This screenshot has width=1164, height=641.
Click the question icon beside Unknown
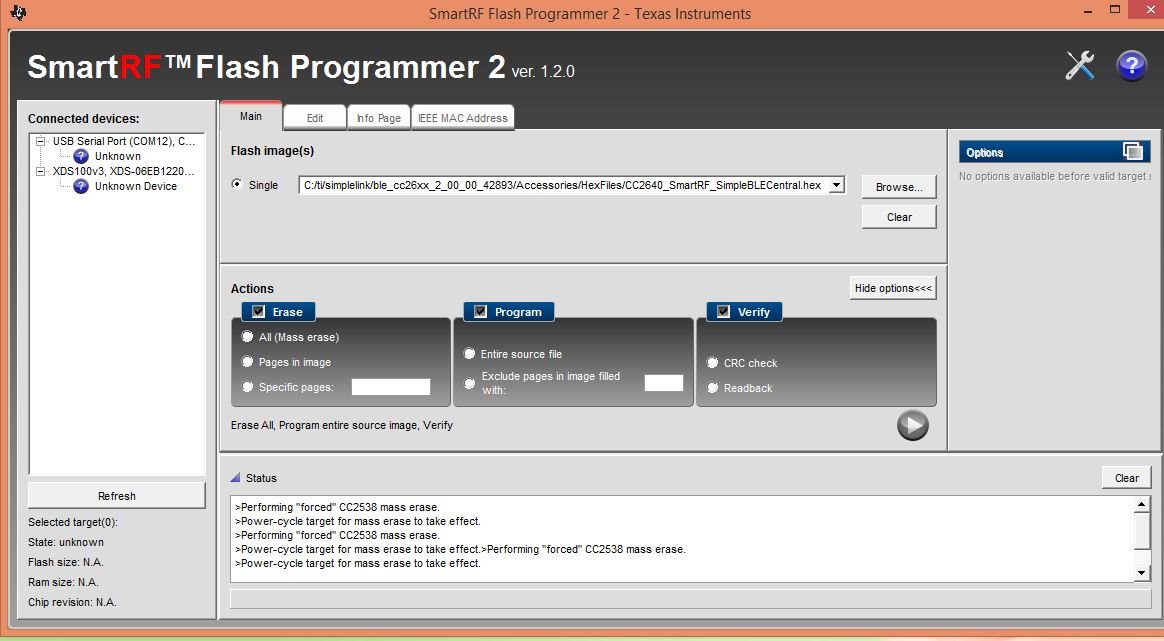[x=81, y=156]
